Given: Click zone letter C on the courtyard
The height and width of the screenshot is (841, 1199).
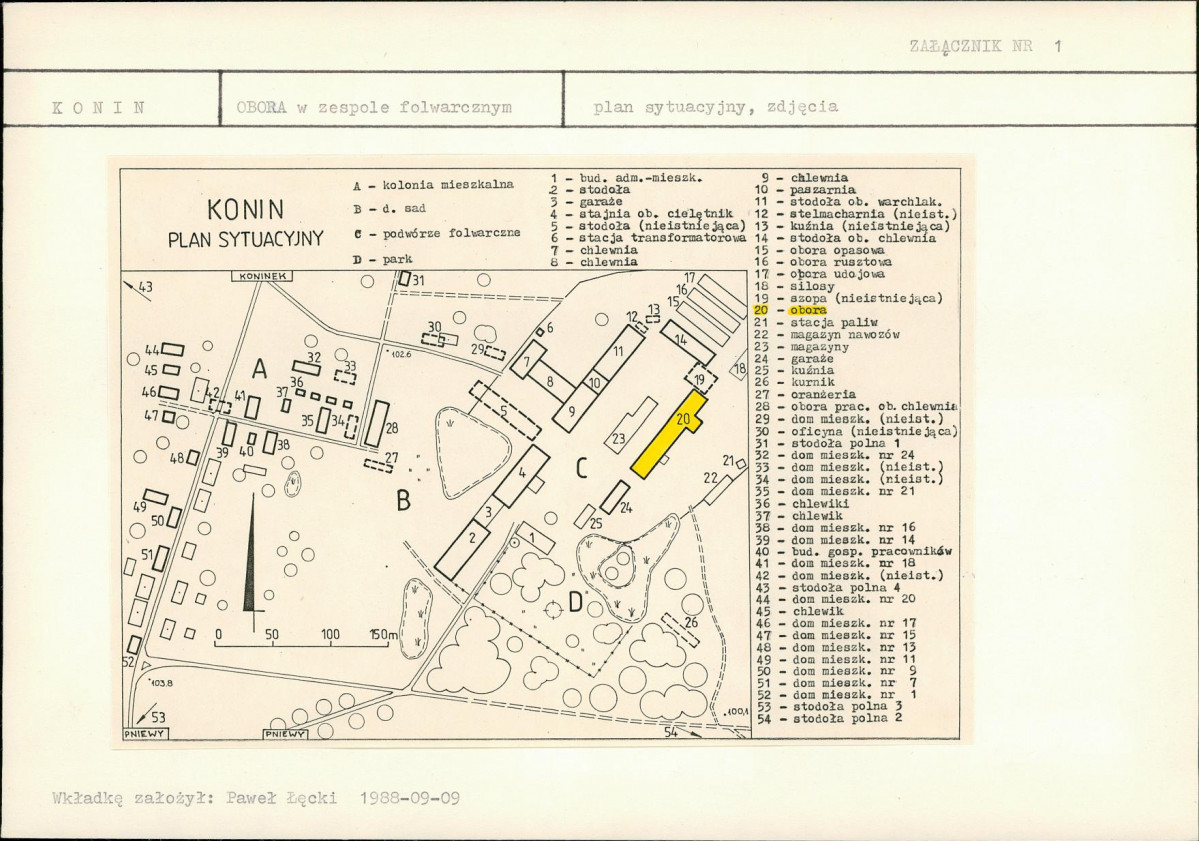Looking at the screenshot, I should point(581,468).
